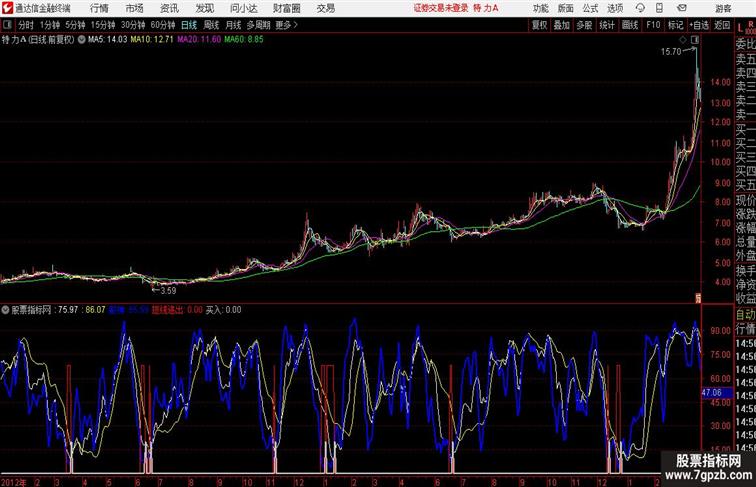Viewport: 756px width, 487px height.
Task: Expand the 股票指标网 indicator round arrow
Action: point(5,310)
